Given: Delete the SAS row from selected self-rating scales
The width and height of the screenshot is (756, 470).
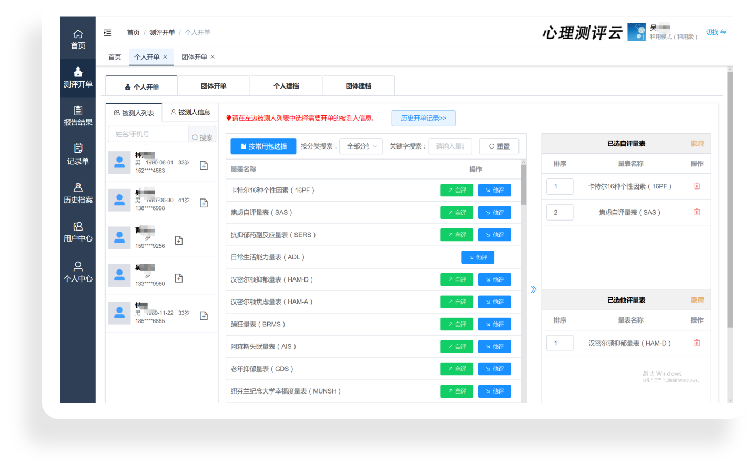Looking at the screenshot, I should point(697,212).
